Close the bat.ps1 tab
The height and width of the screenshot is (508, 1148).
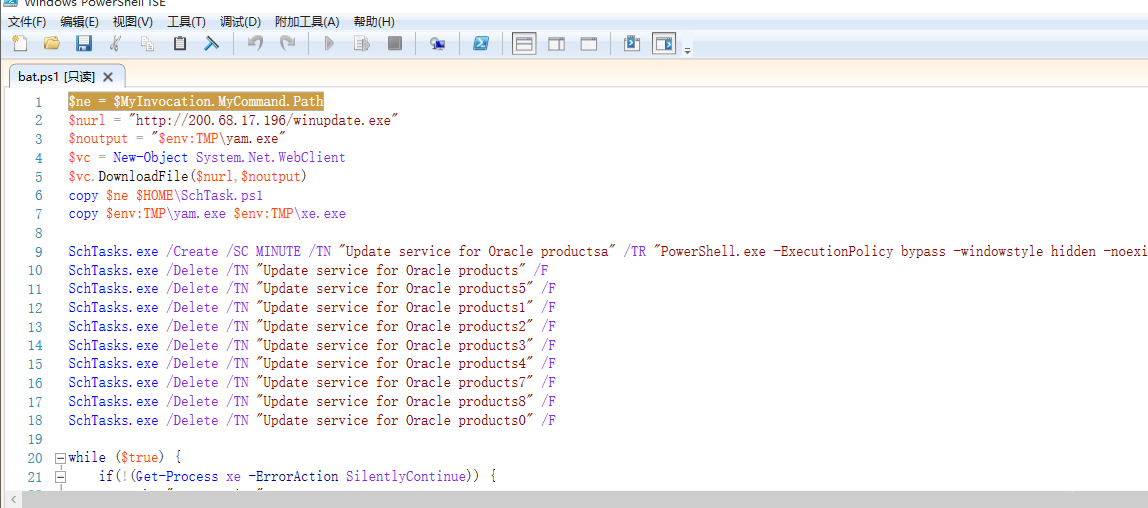pos(108,77)
